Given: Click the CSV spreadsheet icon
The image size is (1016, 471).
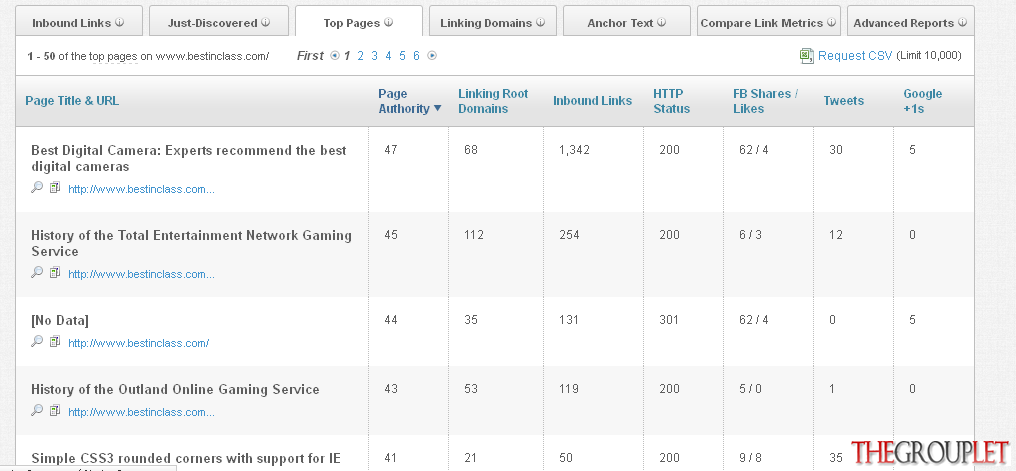Looking at the screenshot, I should coord(806,56).
